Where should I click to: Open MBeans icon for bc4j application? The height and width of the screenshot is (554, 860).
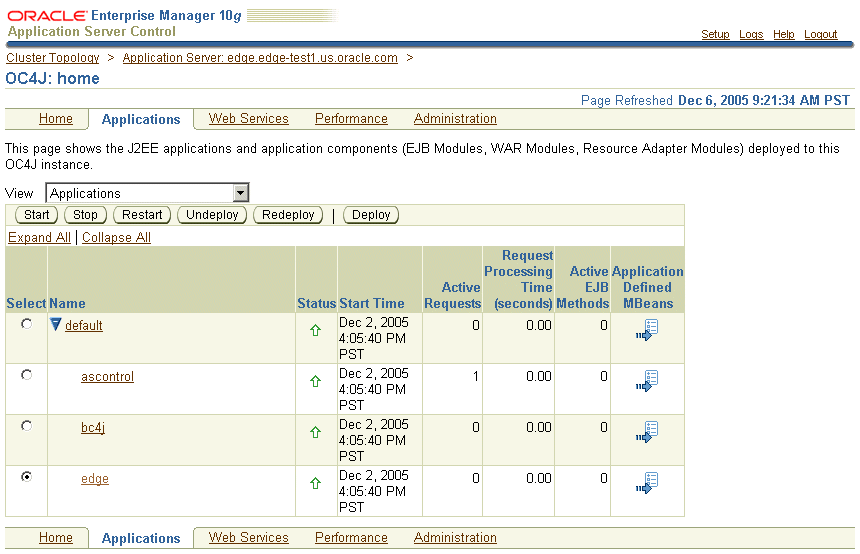tap(647, 432)
